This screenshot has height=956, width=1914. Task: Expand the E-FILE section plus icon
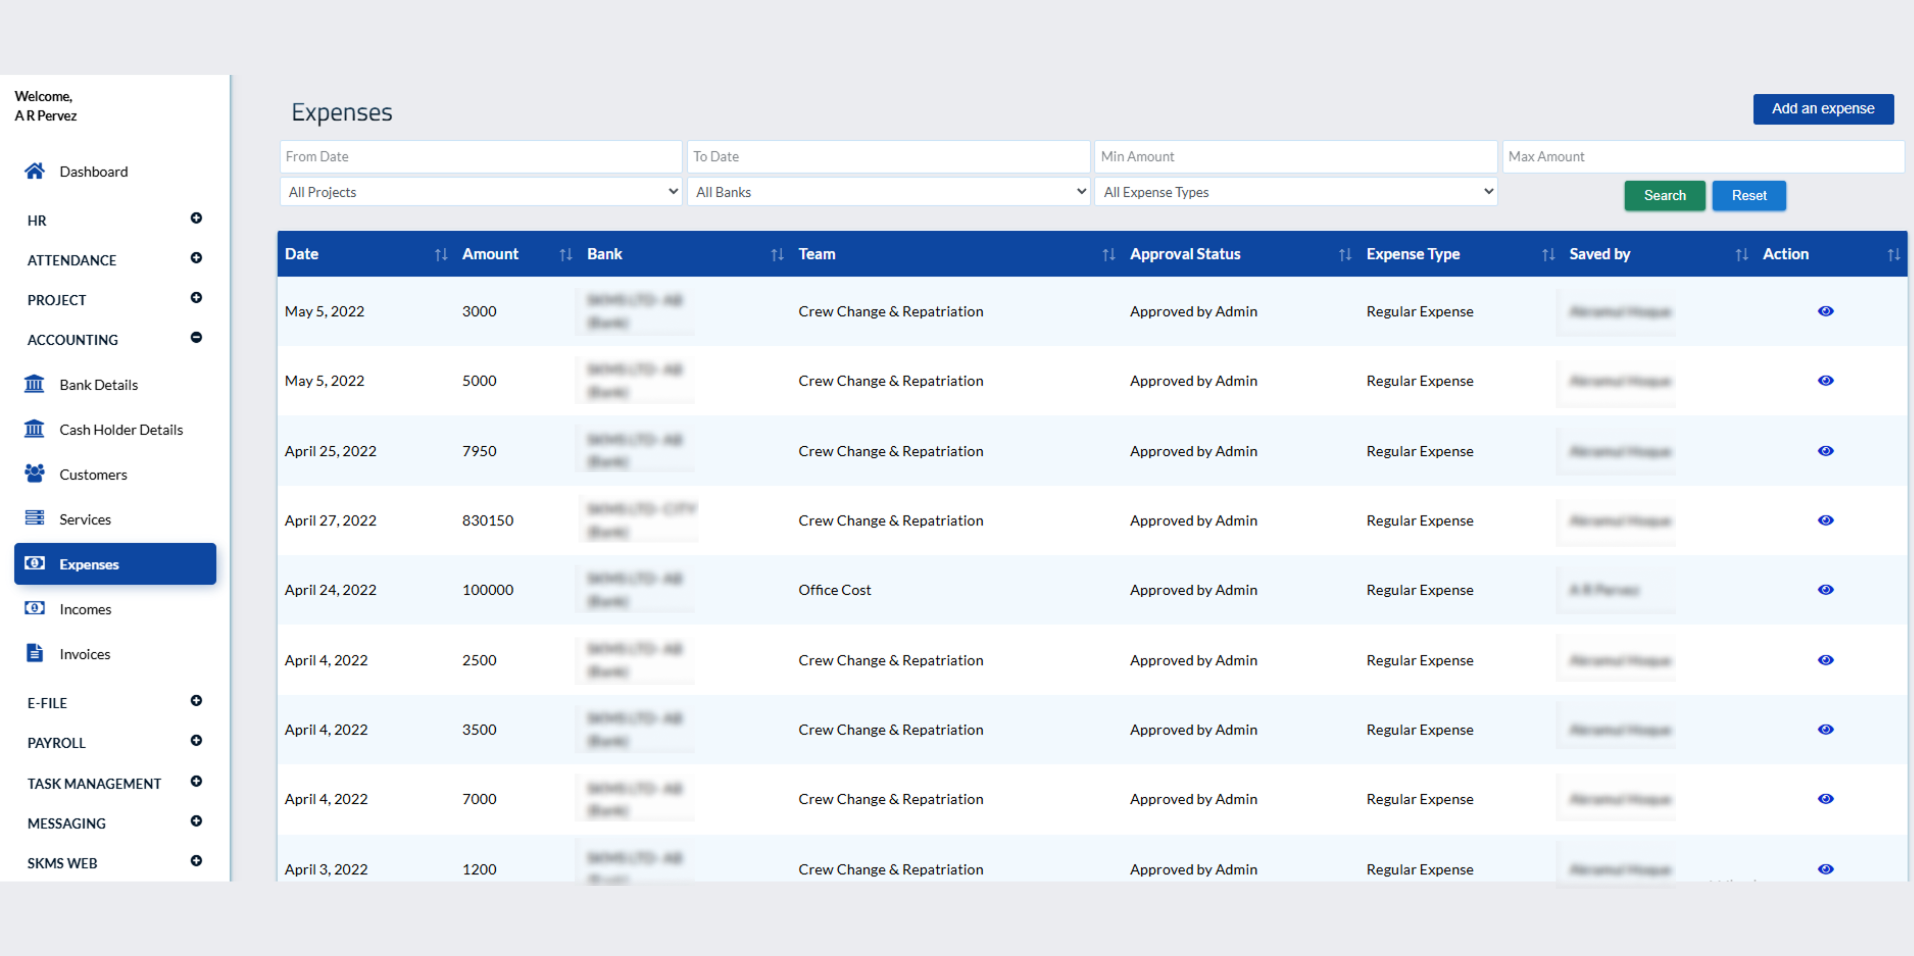(x=196, y=701)
